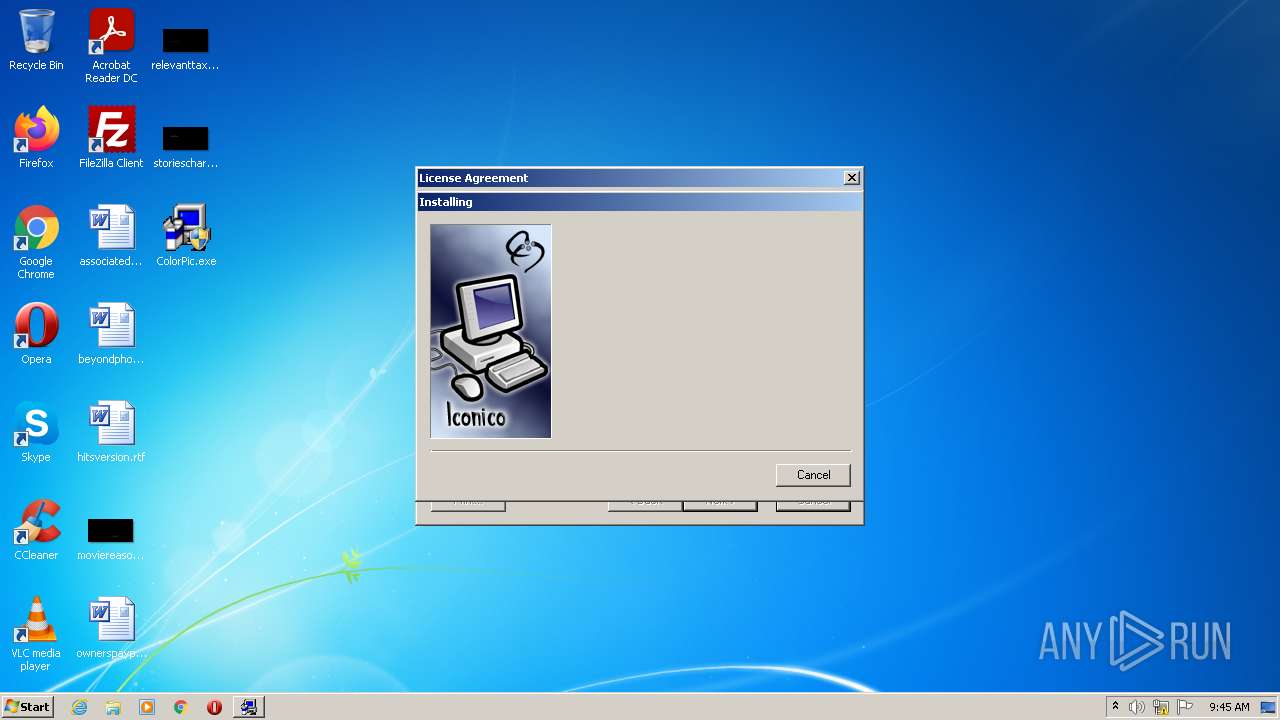Image resolution: width=1280 pixels, height=720 pixels.
Task: Launch Opera browser from desktop
Action: (x=36, y=334)
